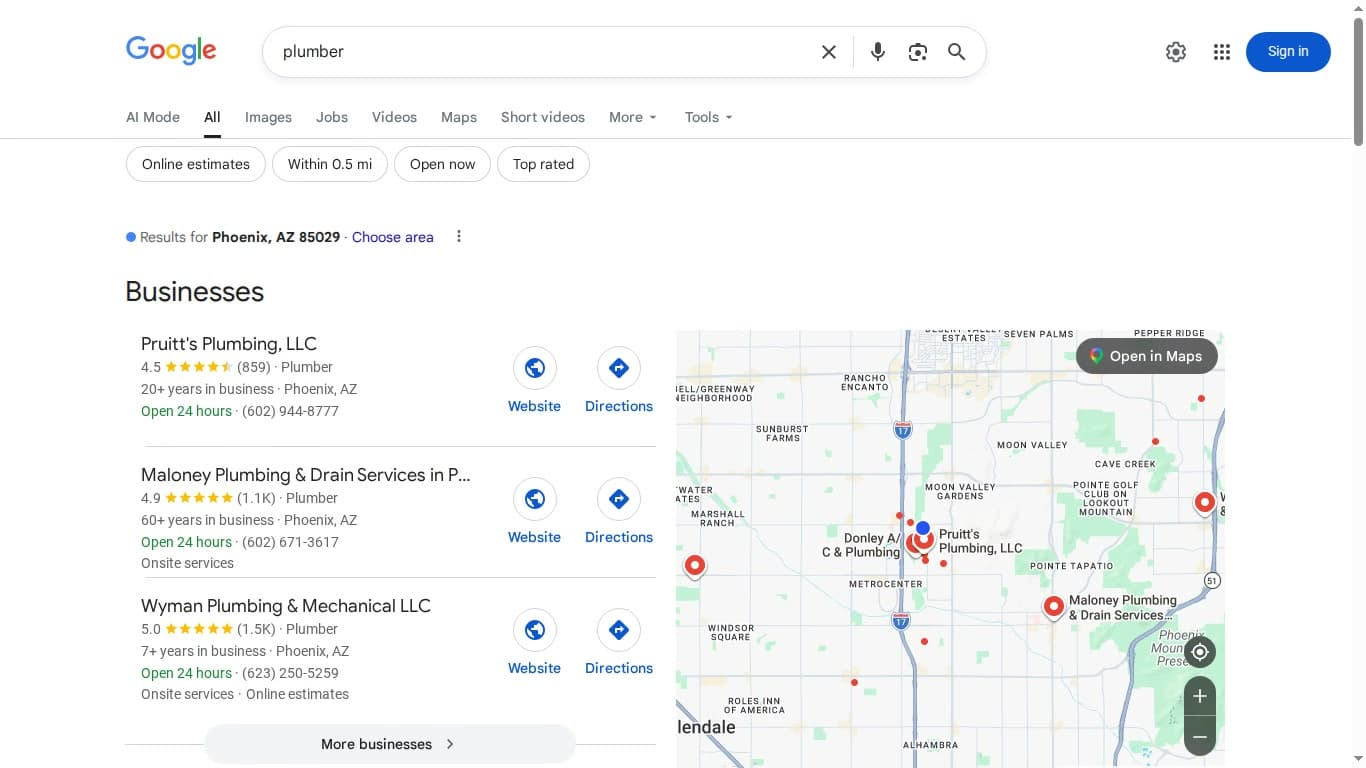Image resolution: width=1366 pixels, height=768 pixels.
Task: Click the Google logo
Action: 171,51
